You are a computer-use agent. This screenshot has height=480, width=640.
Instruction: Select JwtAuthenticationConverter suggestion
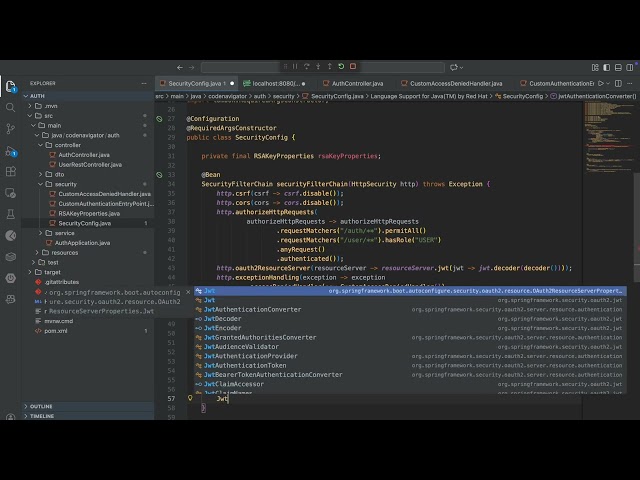(x=410, y=309)
